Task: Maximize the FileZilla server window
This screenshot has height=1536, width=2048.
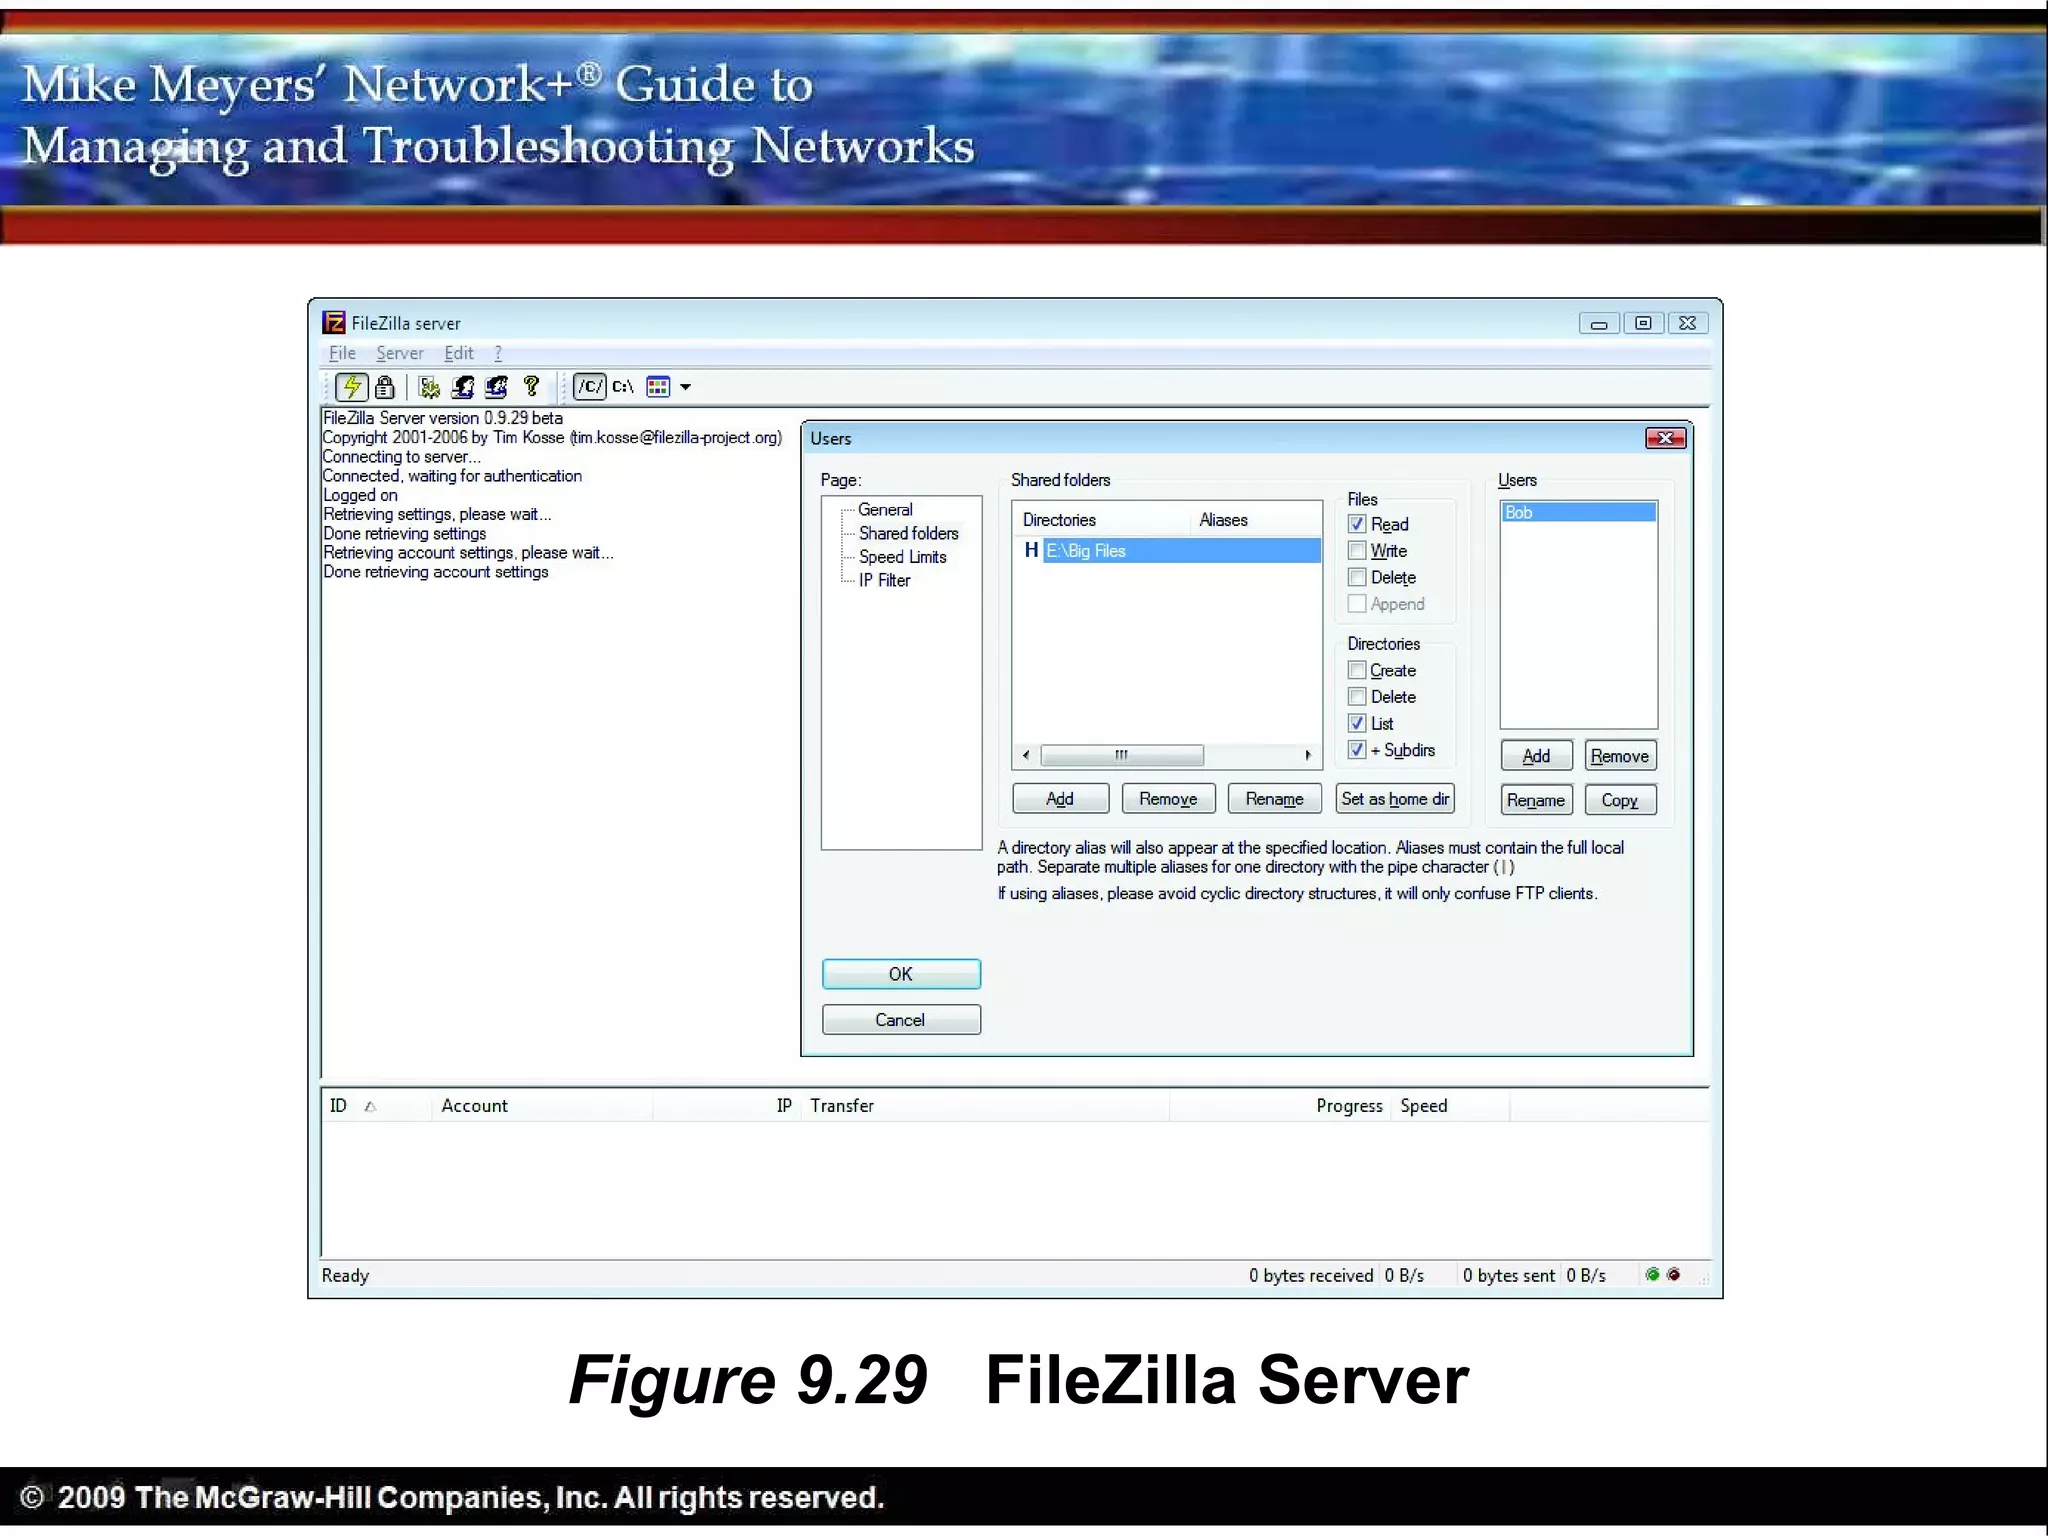Action: 1643,323
